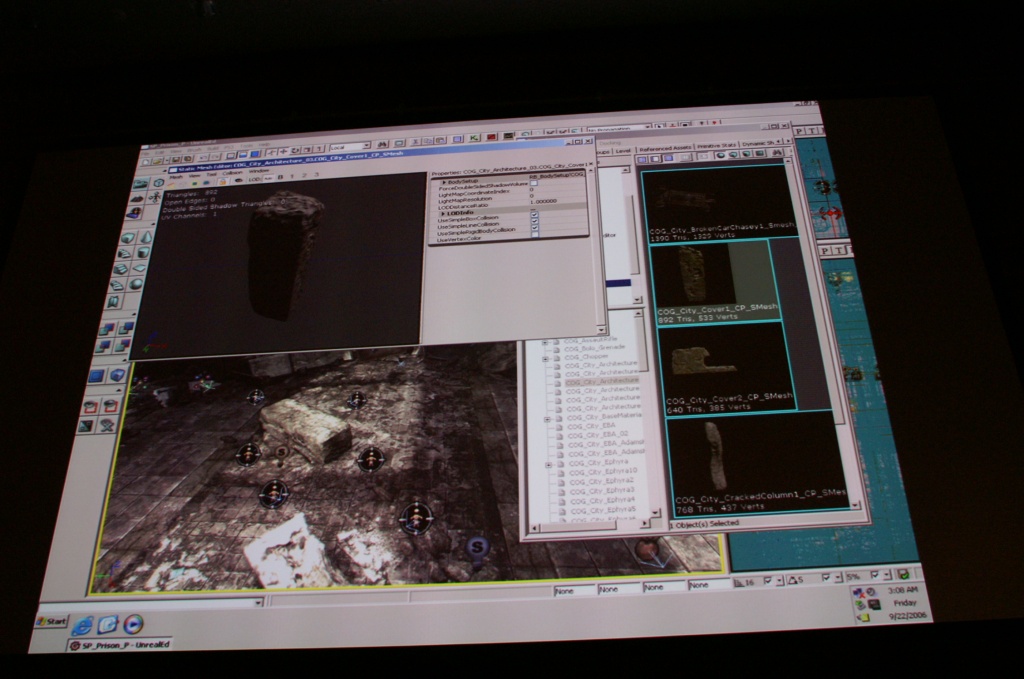Toggle ForceDoubleSidedShadowVolume checkbox
Screen dimensions: 1024x679
click(x=535, y=185)
